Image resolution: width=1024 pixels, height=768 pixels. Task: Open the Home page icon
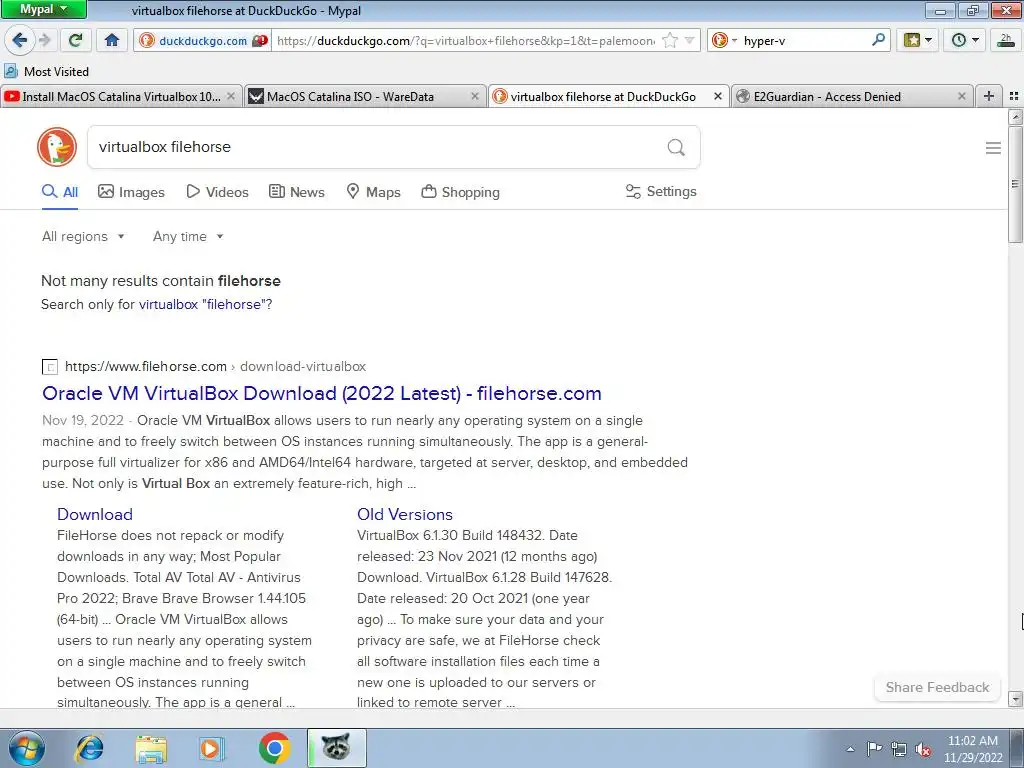(112, 40)
